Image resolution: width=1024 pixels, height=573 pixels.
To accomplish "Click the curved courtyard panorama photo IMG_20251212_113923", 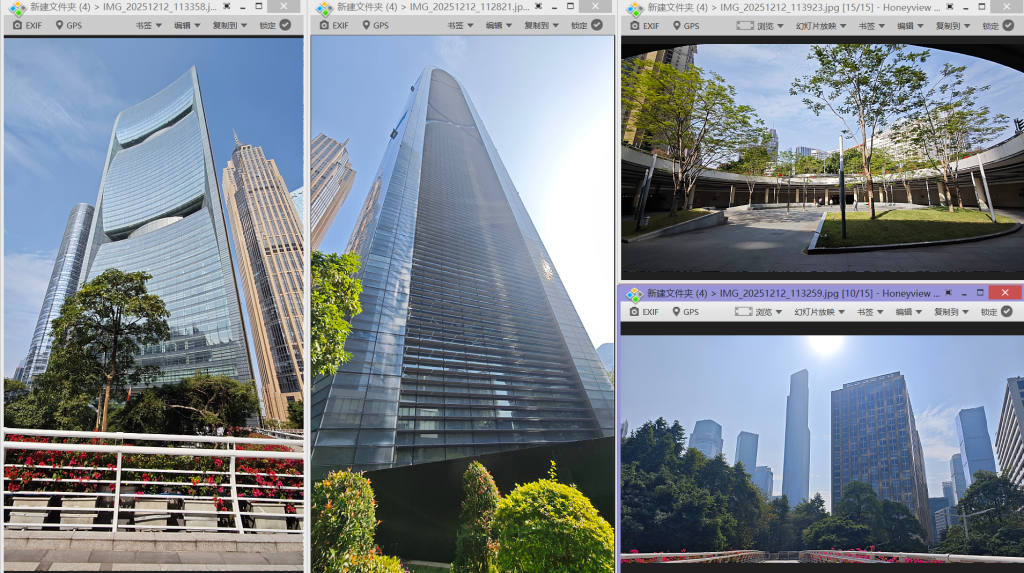I will click(x=820, y=160).
